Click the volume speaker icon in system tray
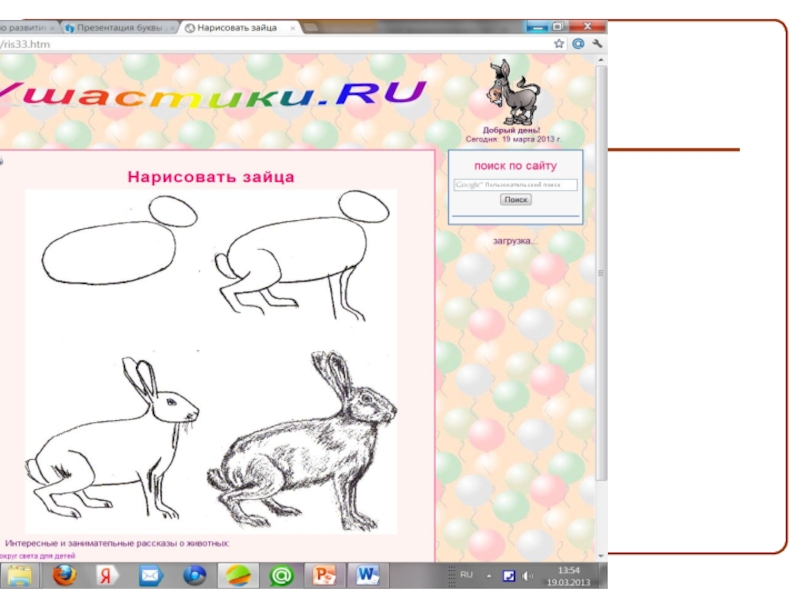Viewport: 800px width, 600px height. pos(528,576)
